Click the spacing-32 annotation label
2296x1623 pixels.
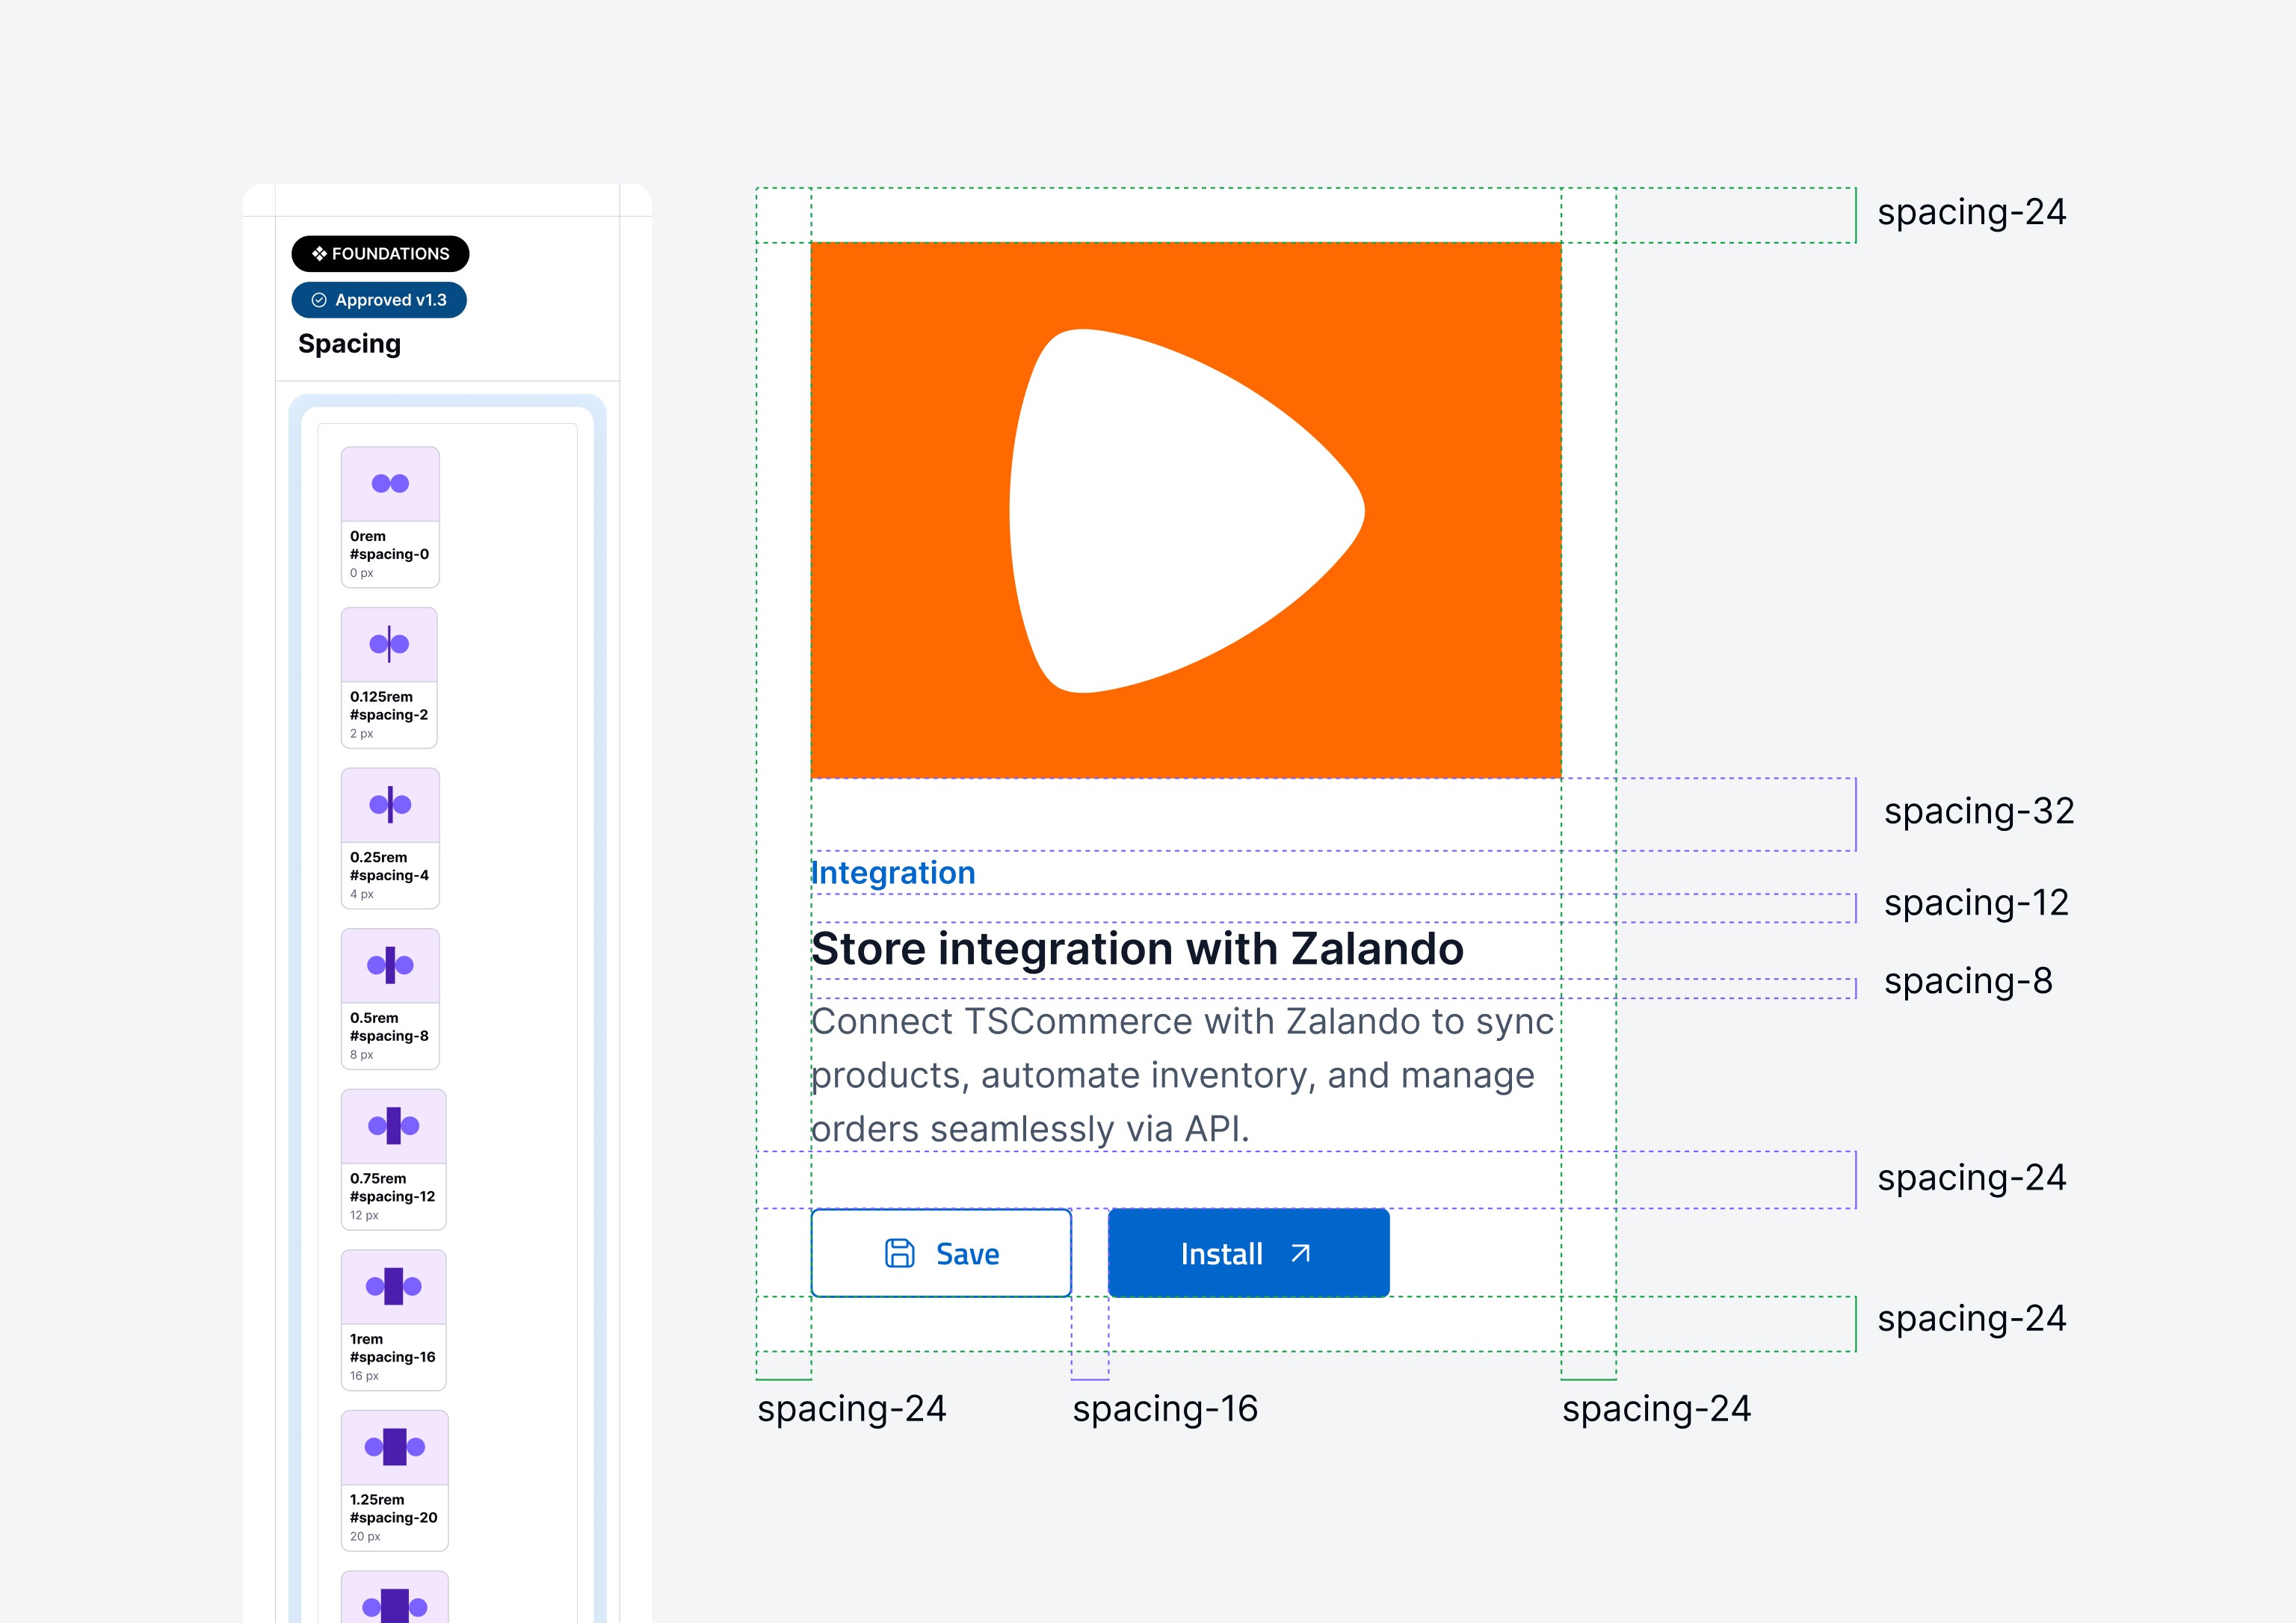click(1979, 811)
